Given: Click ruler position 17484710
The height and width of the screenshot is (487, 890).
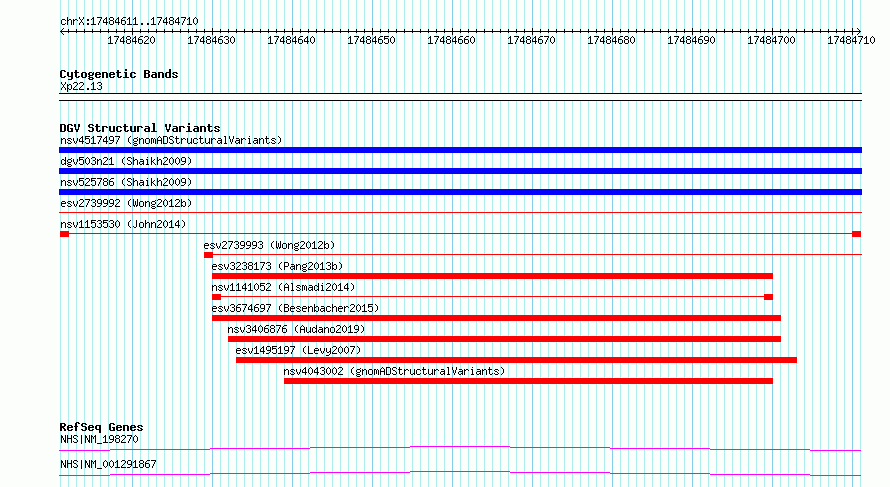Looking at the screenshot, I should [851, 40].
